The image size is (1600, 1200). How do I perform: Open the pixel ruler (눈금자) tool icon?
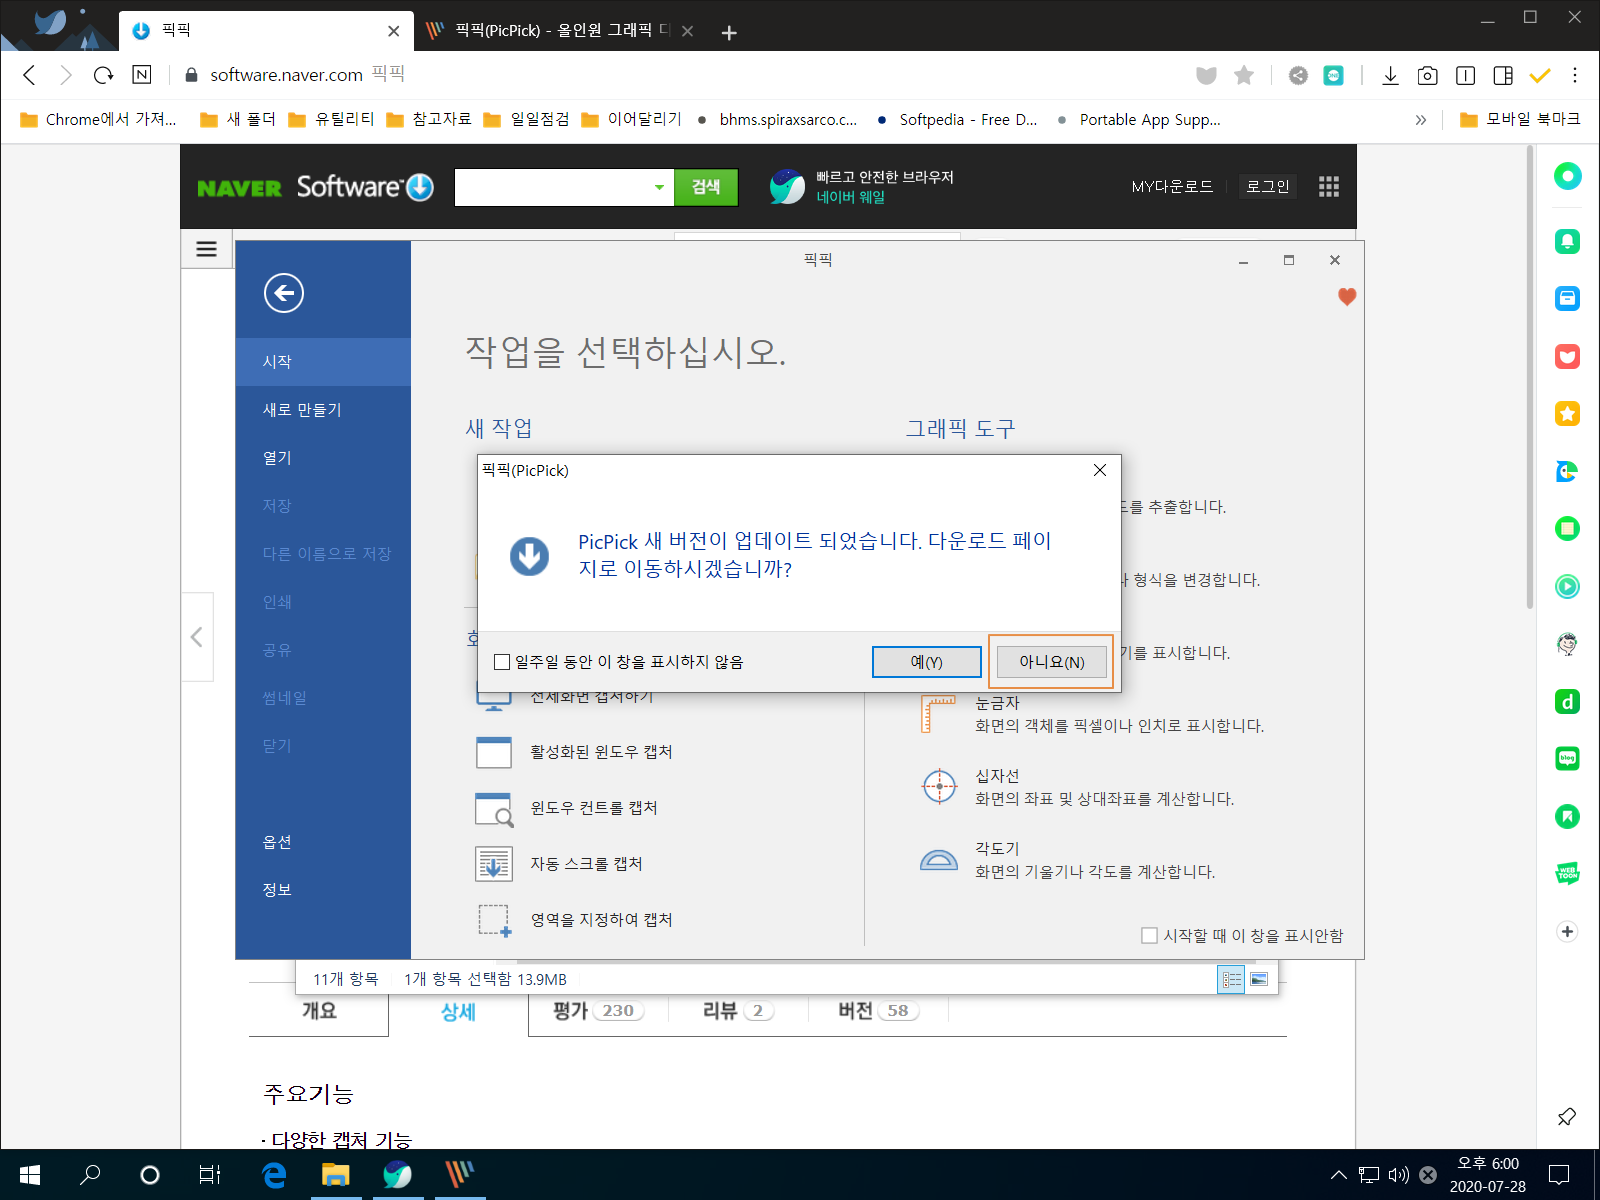(x=938, y=715)
